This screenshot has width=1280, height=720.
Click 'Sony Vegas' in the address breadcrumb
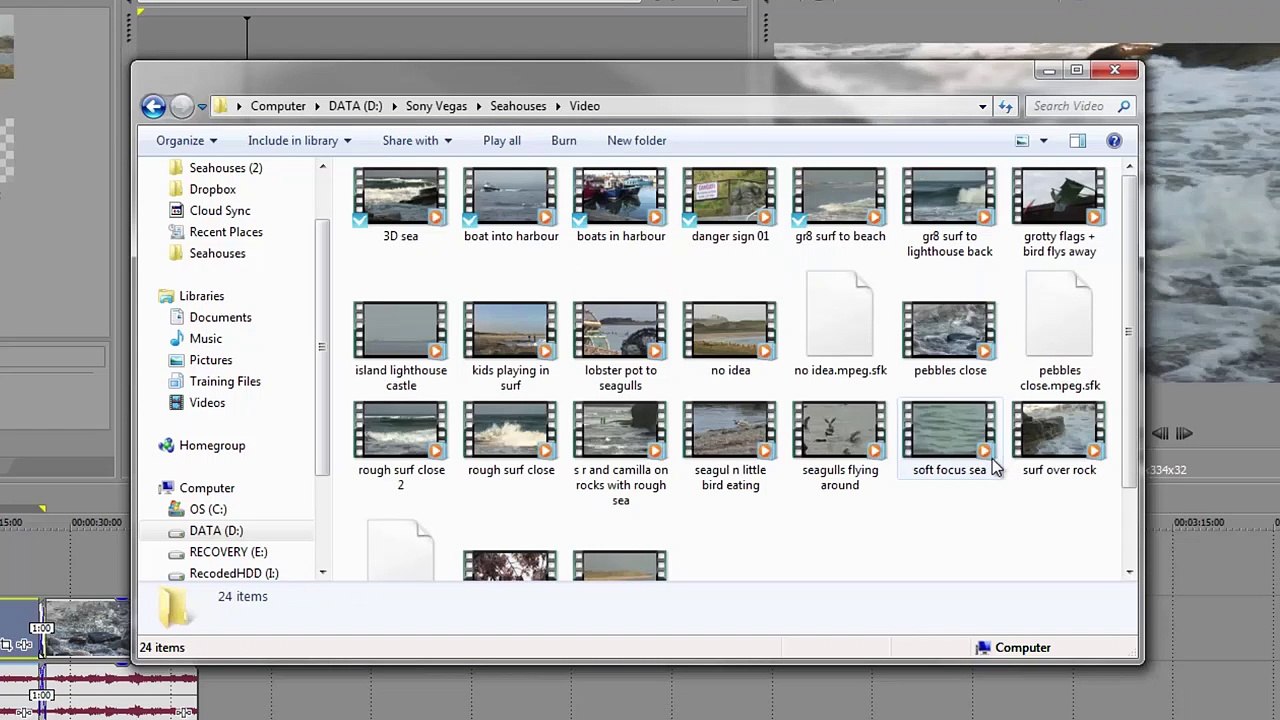pyautogui.click(x=436, y=106)
